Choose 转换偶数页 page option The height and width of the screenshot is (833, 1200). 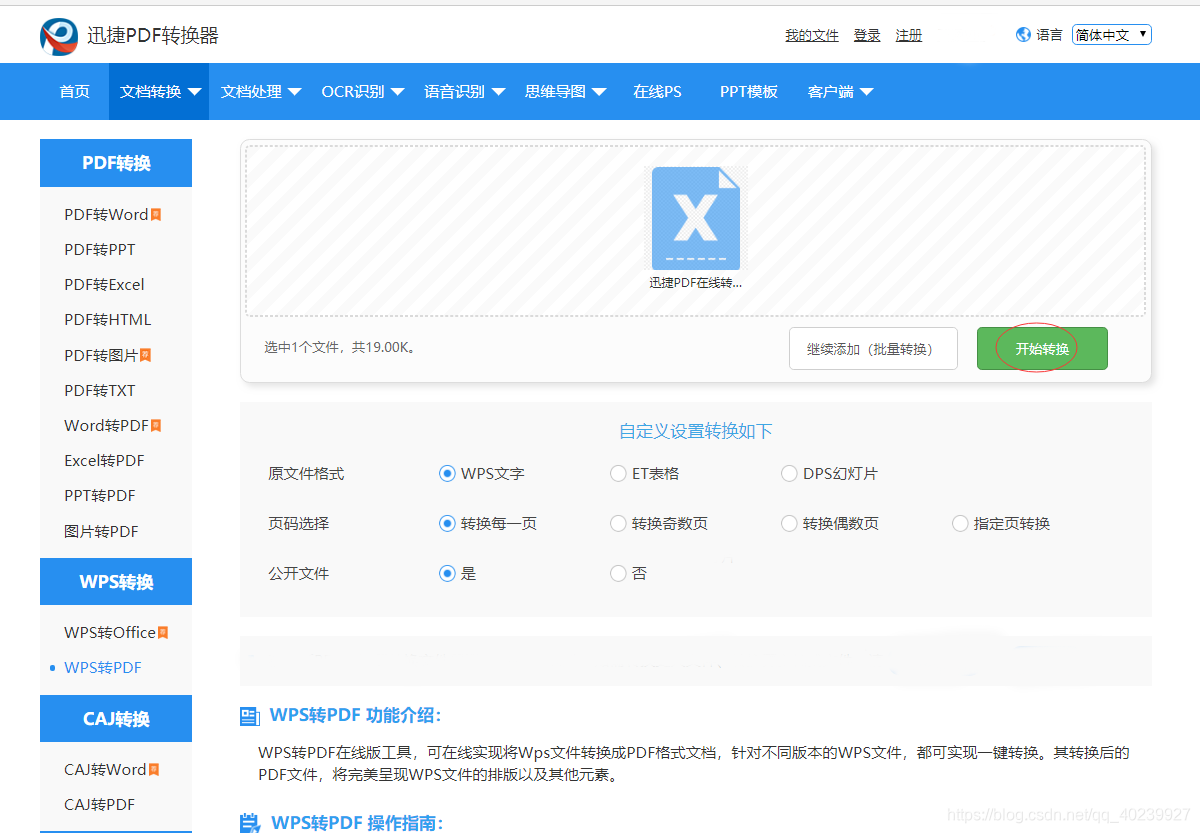pos(789,524)
